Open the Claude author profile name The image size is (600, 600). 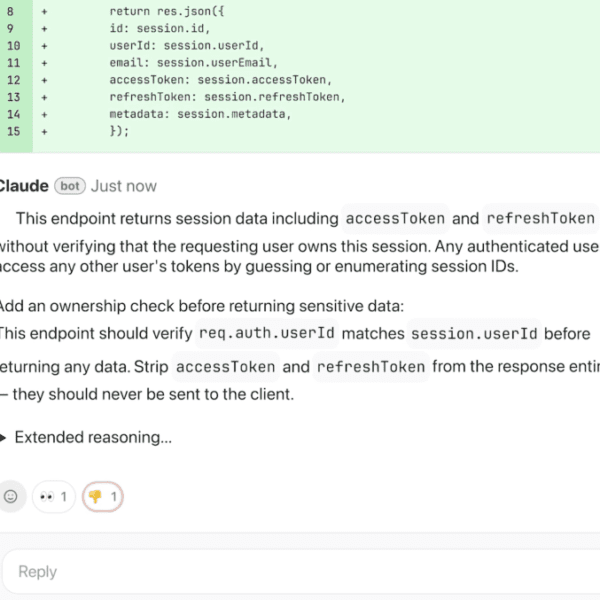[22, 186]
